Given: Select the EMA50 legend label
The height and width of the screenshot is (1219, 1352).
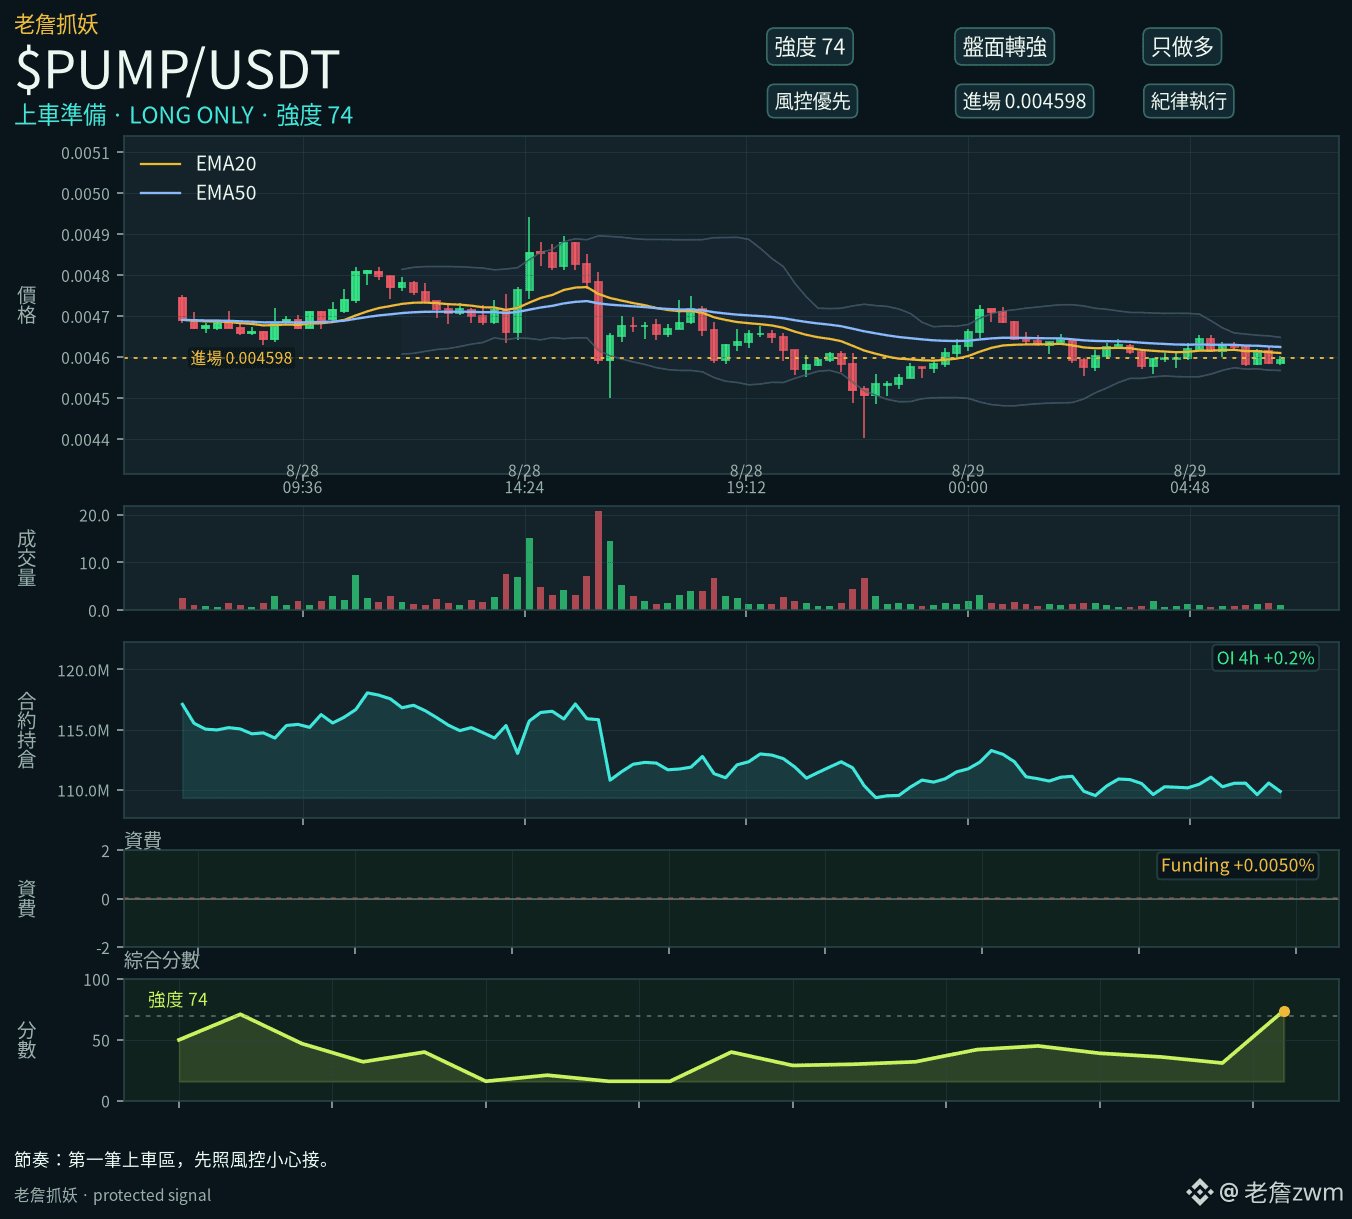Looking at the screenshot, I should [226, 193].
